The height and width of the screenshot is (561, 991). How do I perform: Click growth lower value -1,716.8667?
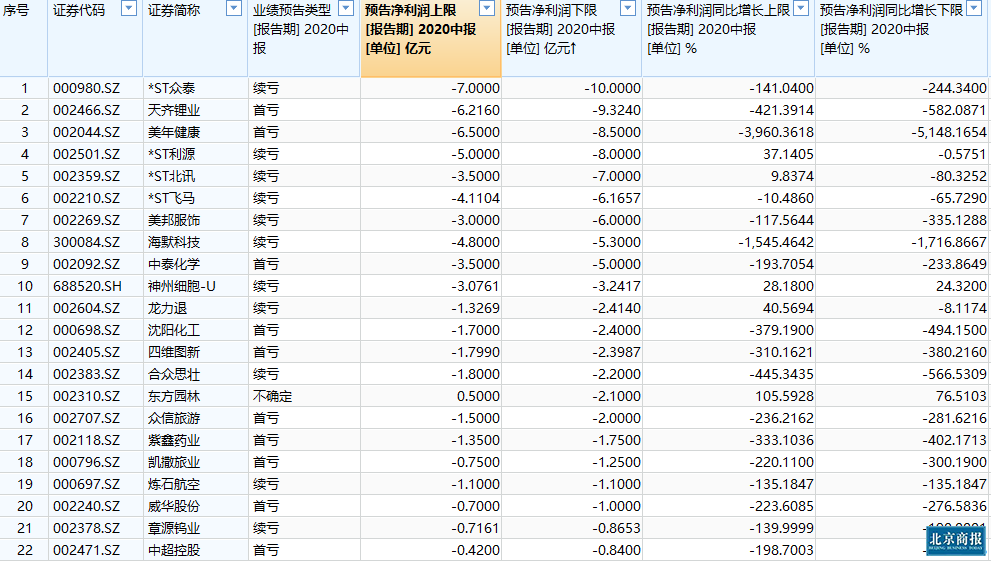[949, 243]
